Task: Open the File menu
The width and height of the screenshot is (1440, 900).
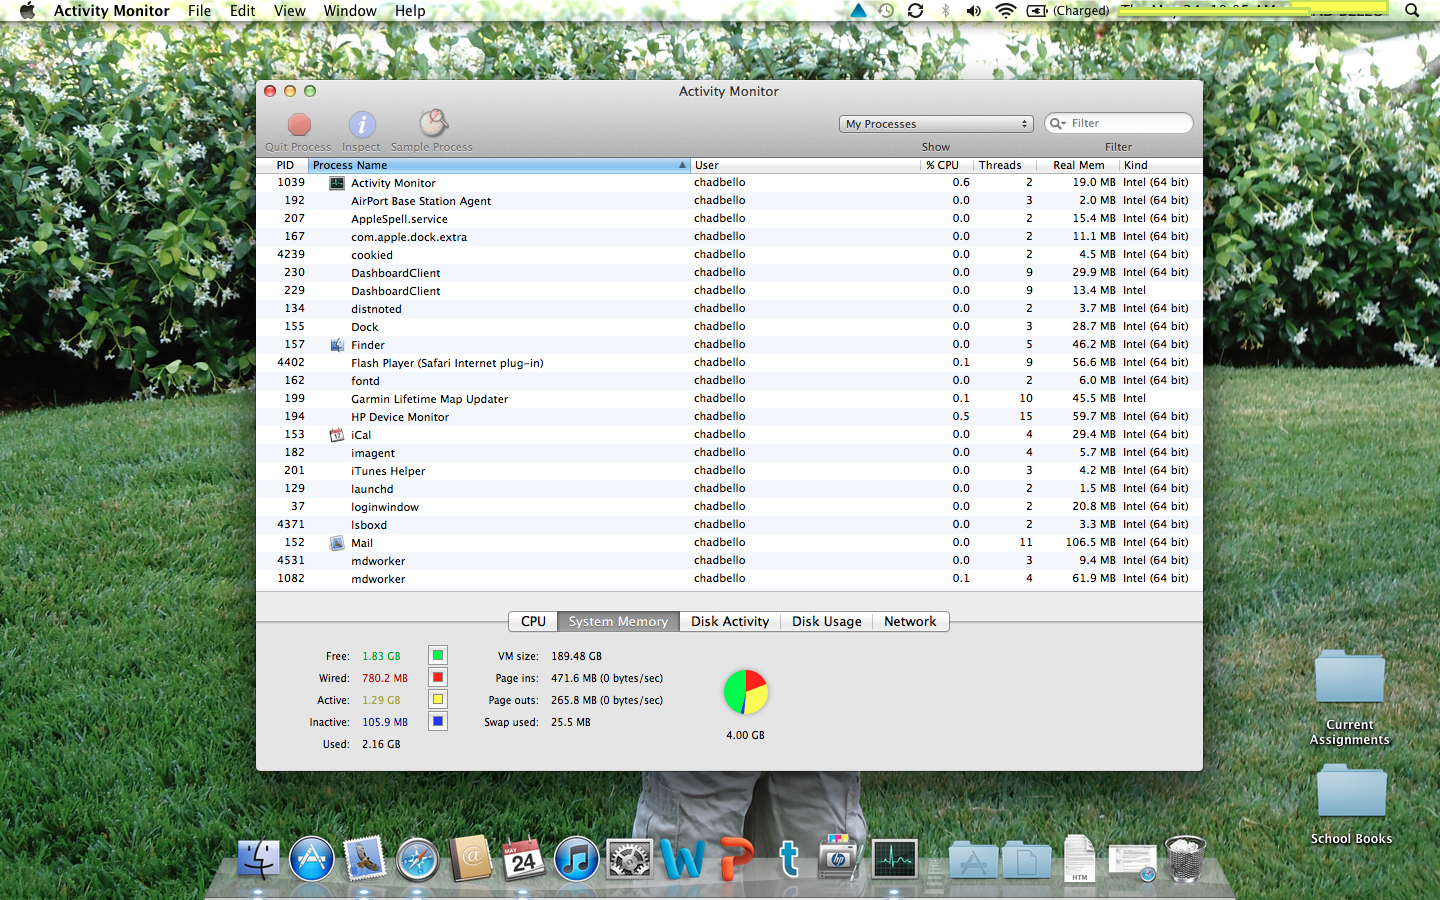Action: (x=200, y=11)
